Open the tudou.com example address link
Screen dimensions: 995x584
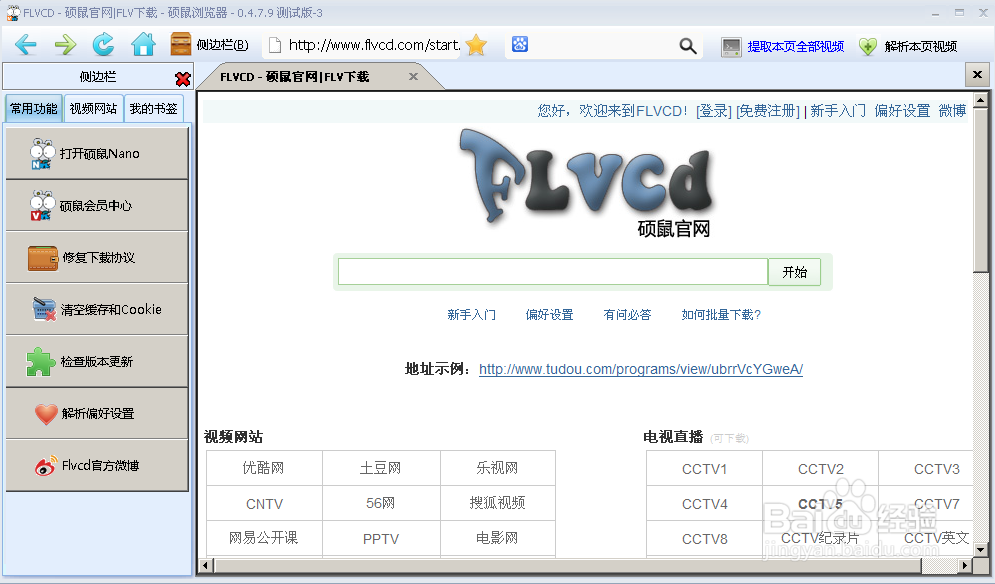coord(641,369)
